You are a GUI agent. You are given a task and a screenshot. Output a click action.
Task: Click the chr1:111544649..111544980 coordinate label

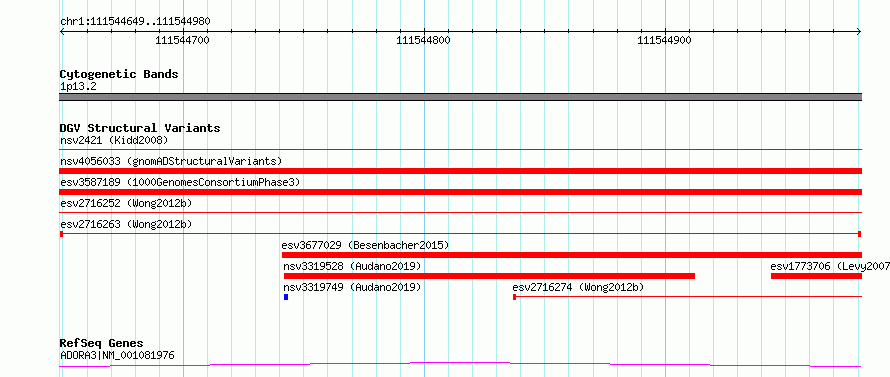click(135, 22)
